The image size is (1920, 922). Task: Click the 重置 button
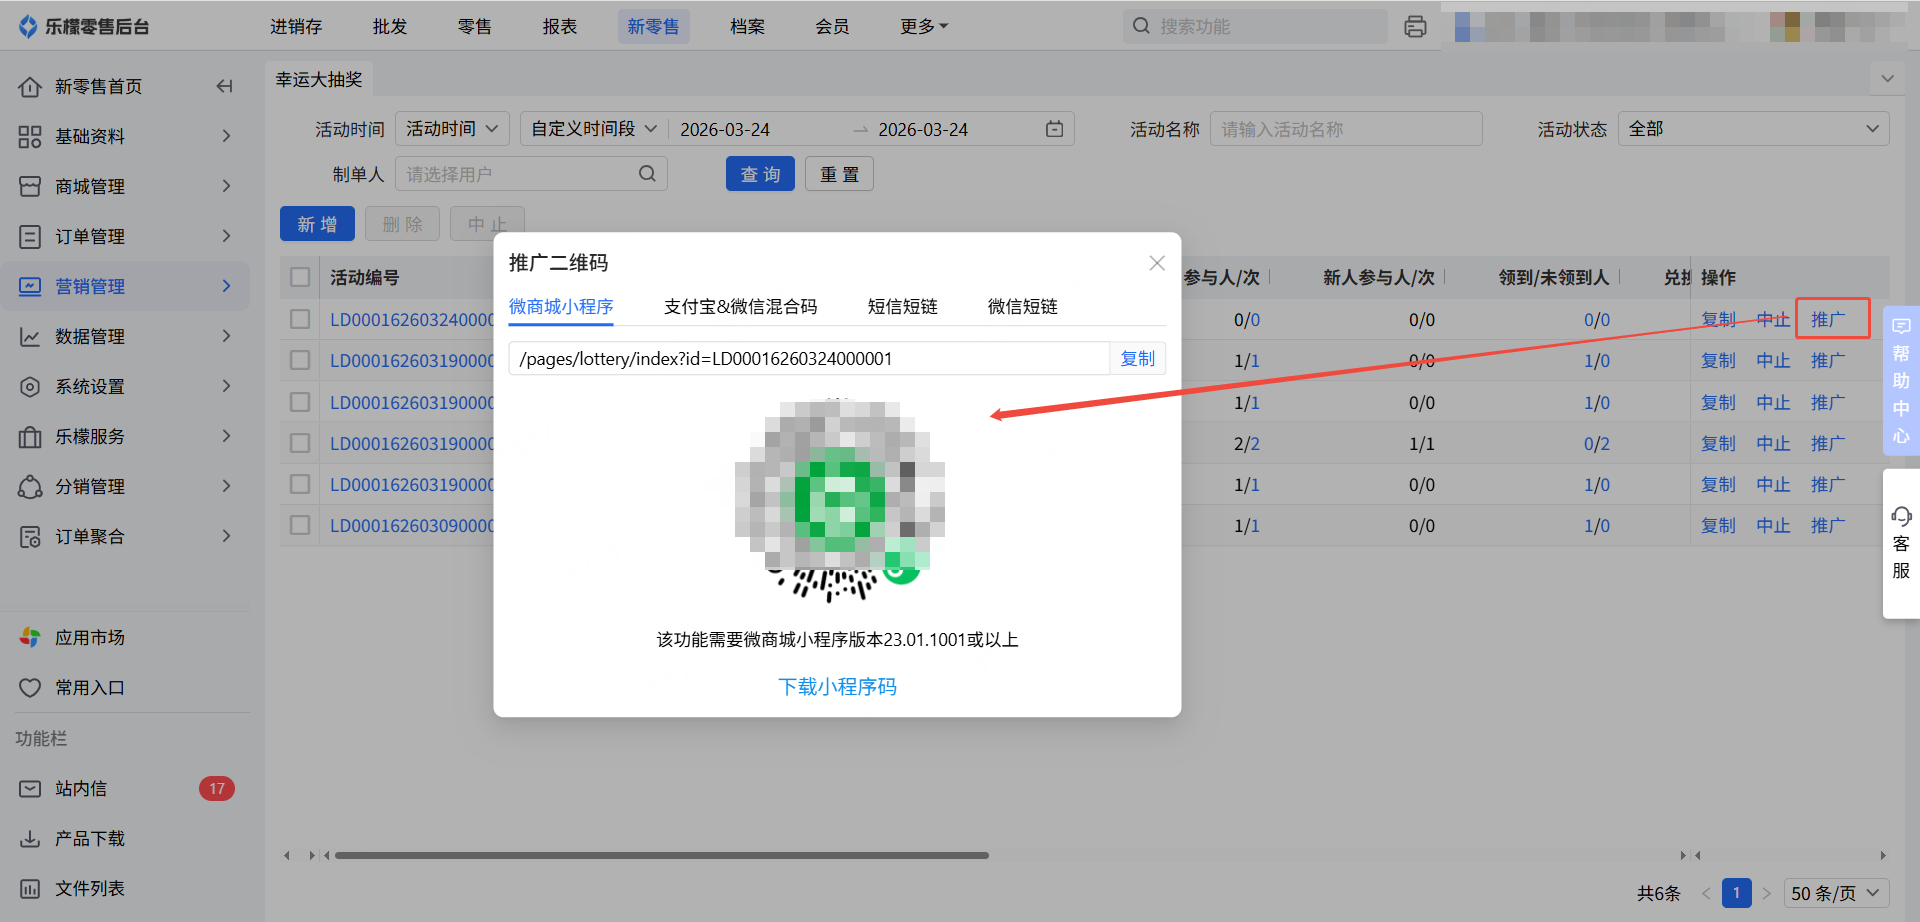pyautogui.click(x=839, y=174)
